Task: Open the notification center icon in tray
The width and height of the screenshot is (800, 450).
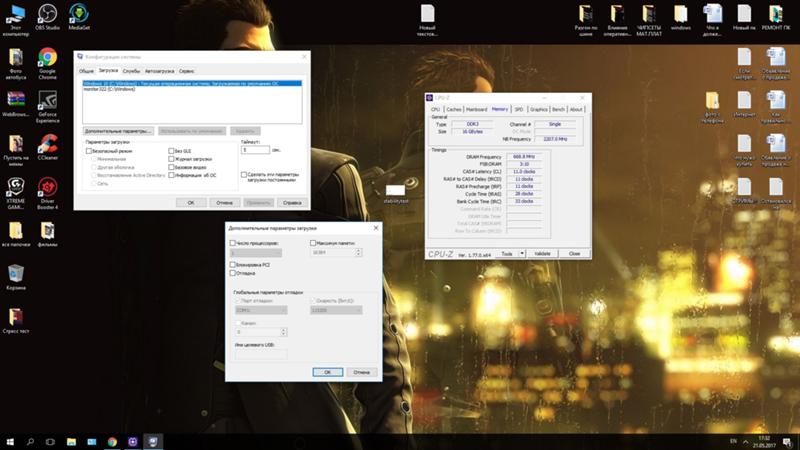Action: click(787, 442)
